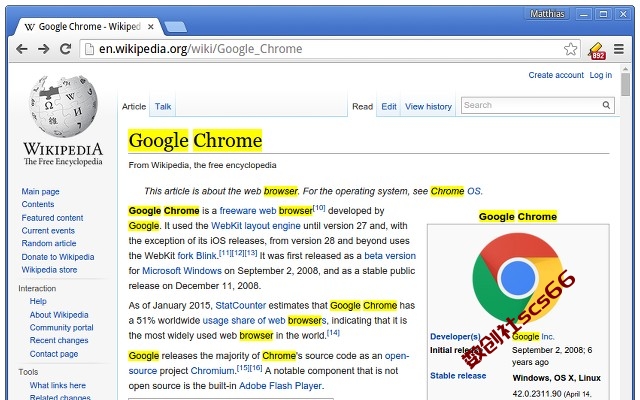
Task: Click the address bar URL
Action: (200, 49)
